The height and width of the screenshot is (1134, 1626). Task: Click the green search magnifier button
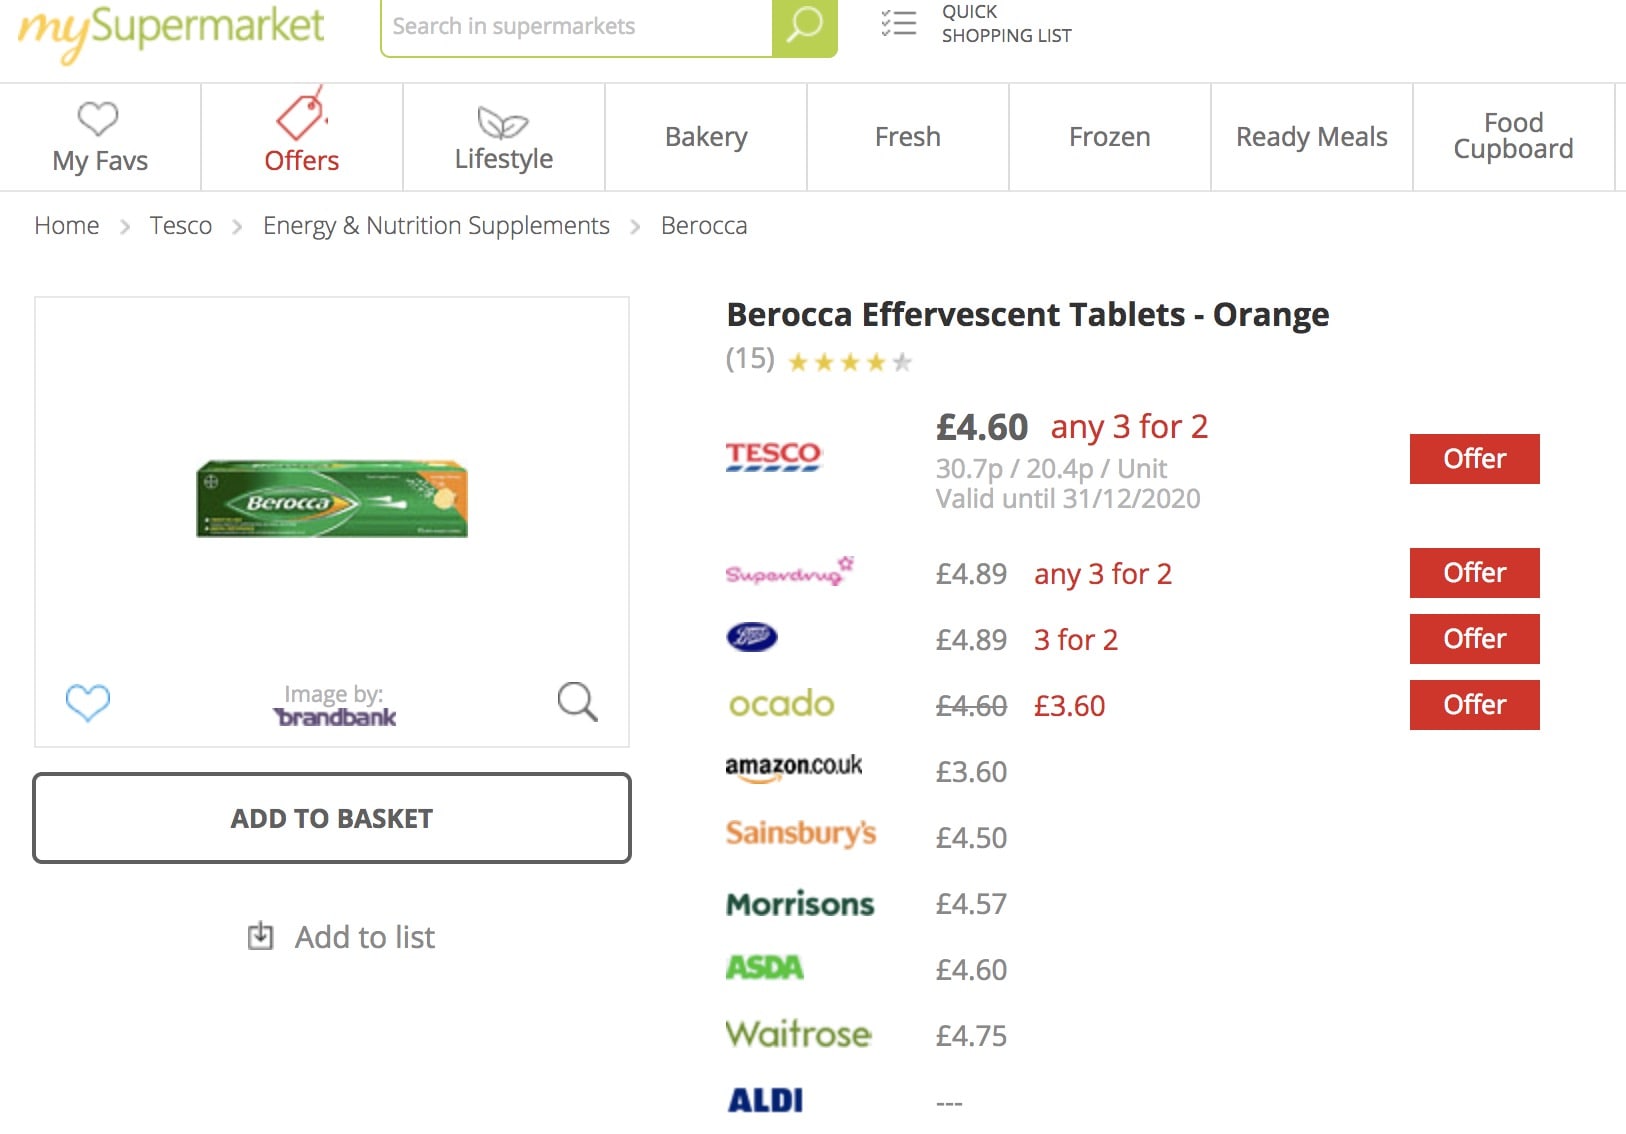[x=804, y=27]
